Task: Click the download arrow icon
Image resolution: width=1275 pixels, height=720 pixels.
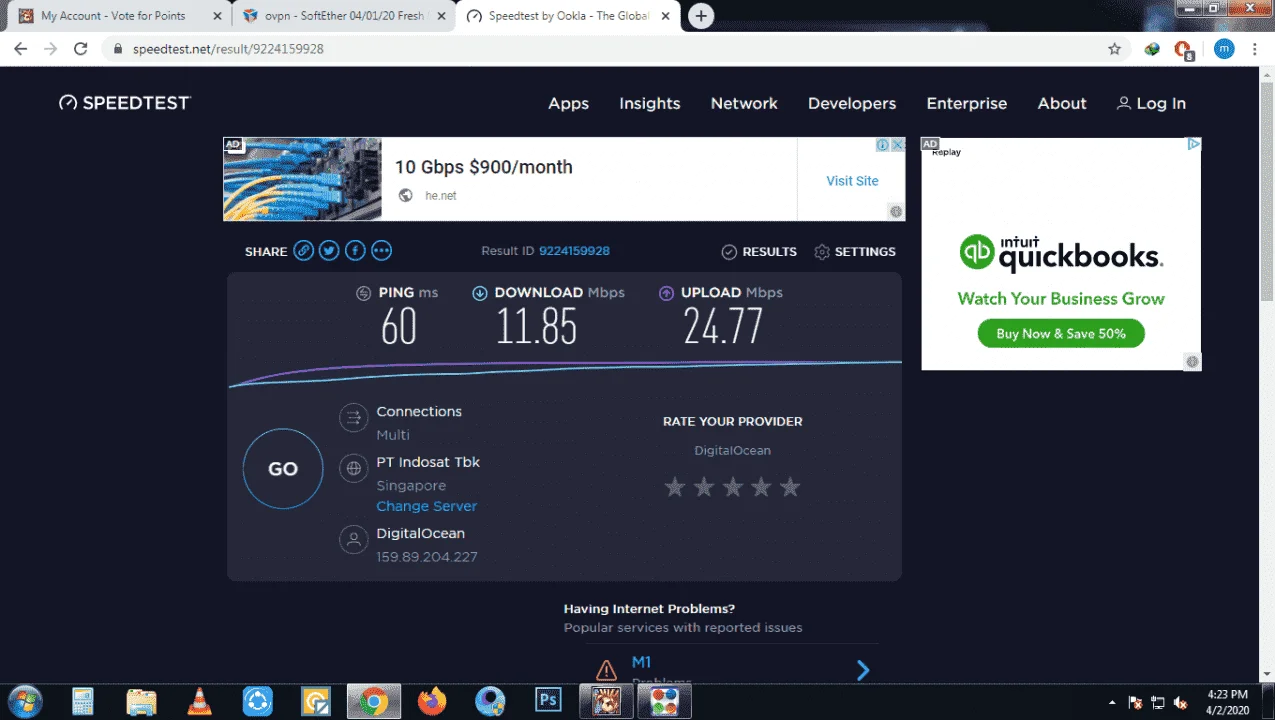Action: click(x=479, y=293)
